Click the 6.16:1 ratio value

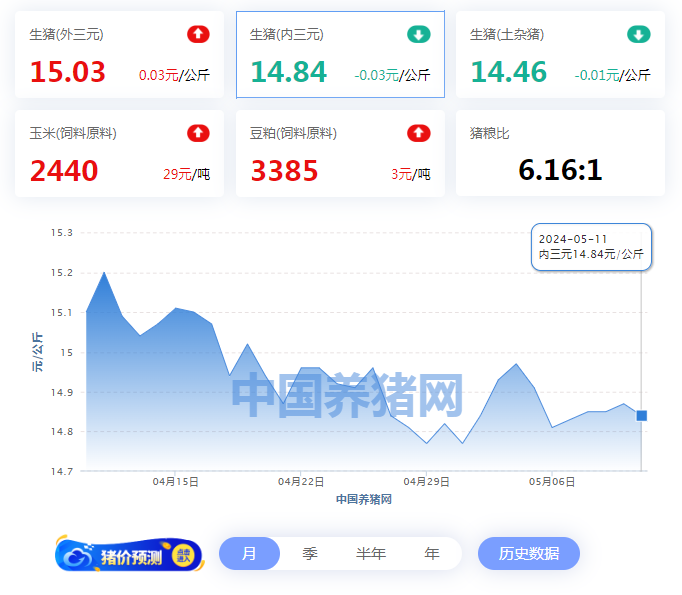[560, 170]
